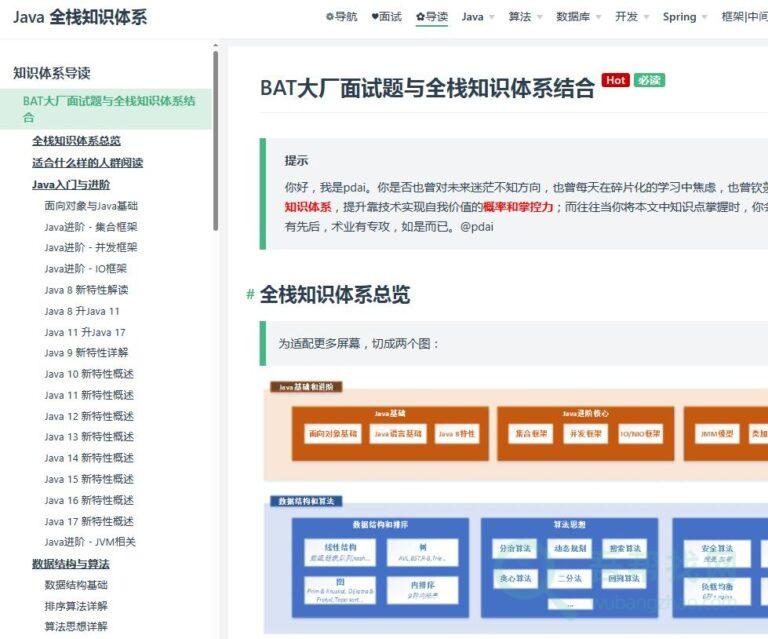Click the red Hot badge
The width and height of the screenshot is (768, 639).
(x=615, y=81)
